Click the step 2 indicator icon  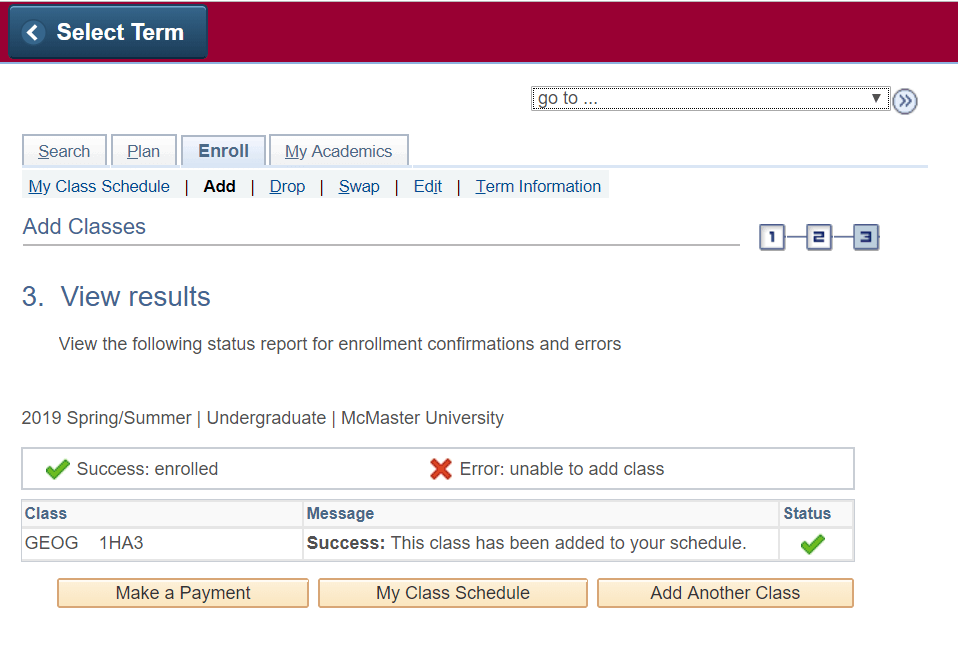point(819,237)
